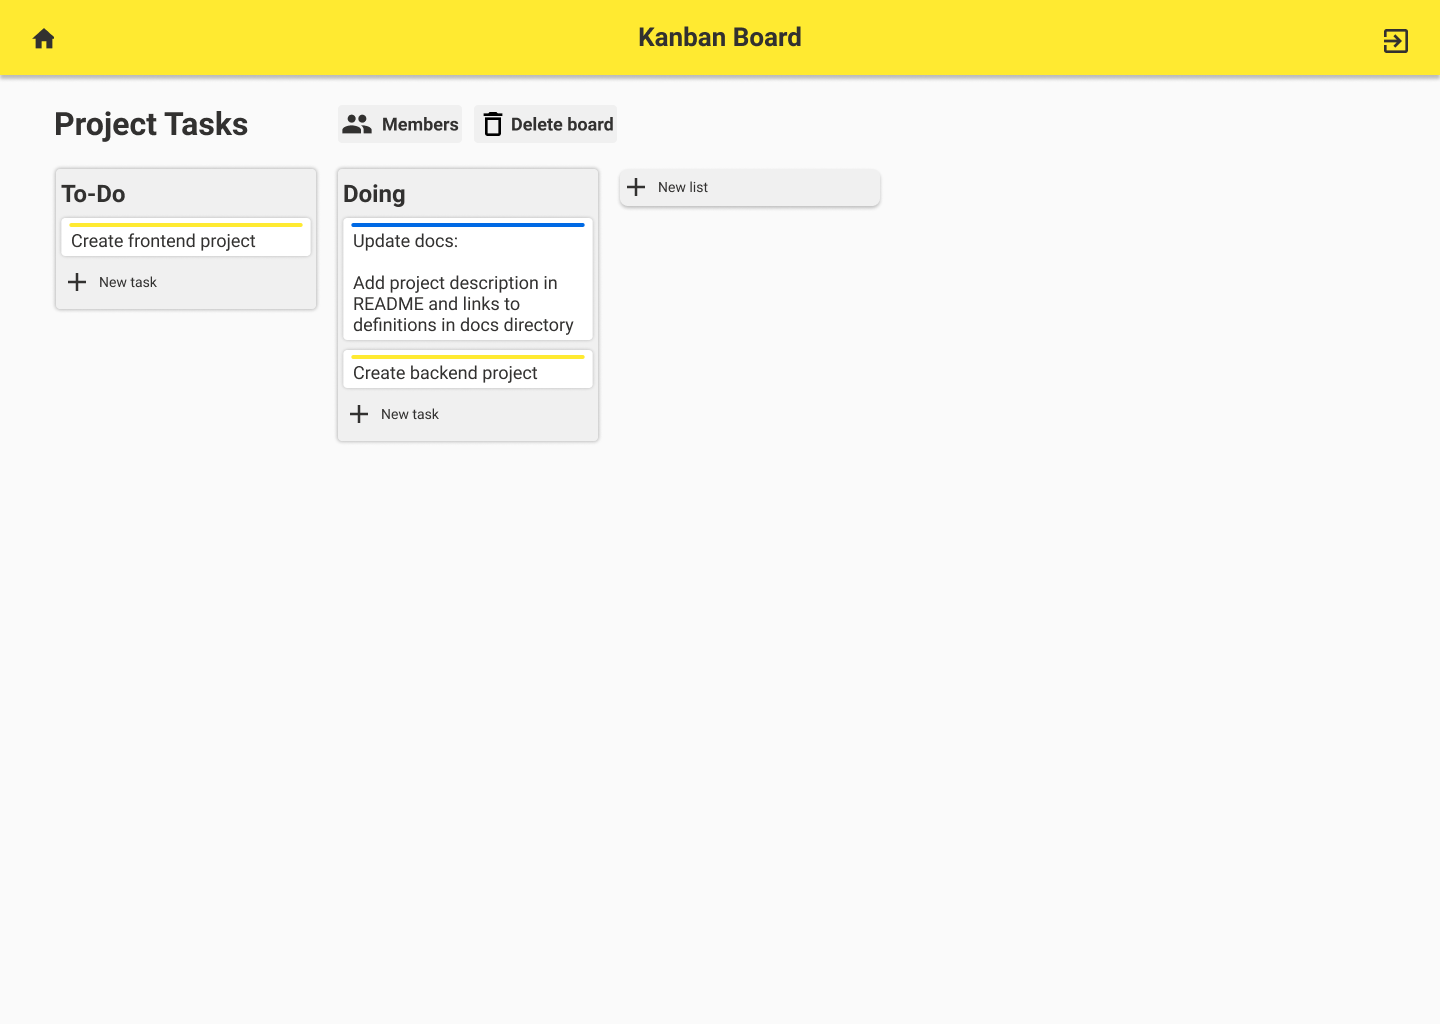1440x1024 pixels.
Task: Open the Create backend project card
Action: [468, 370]
